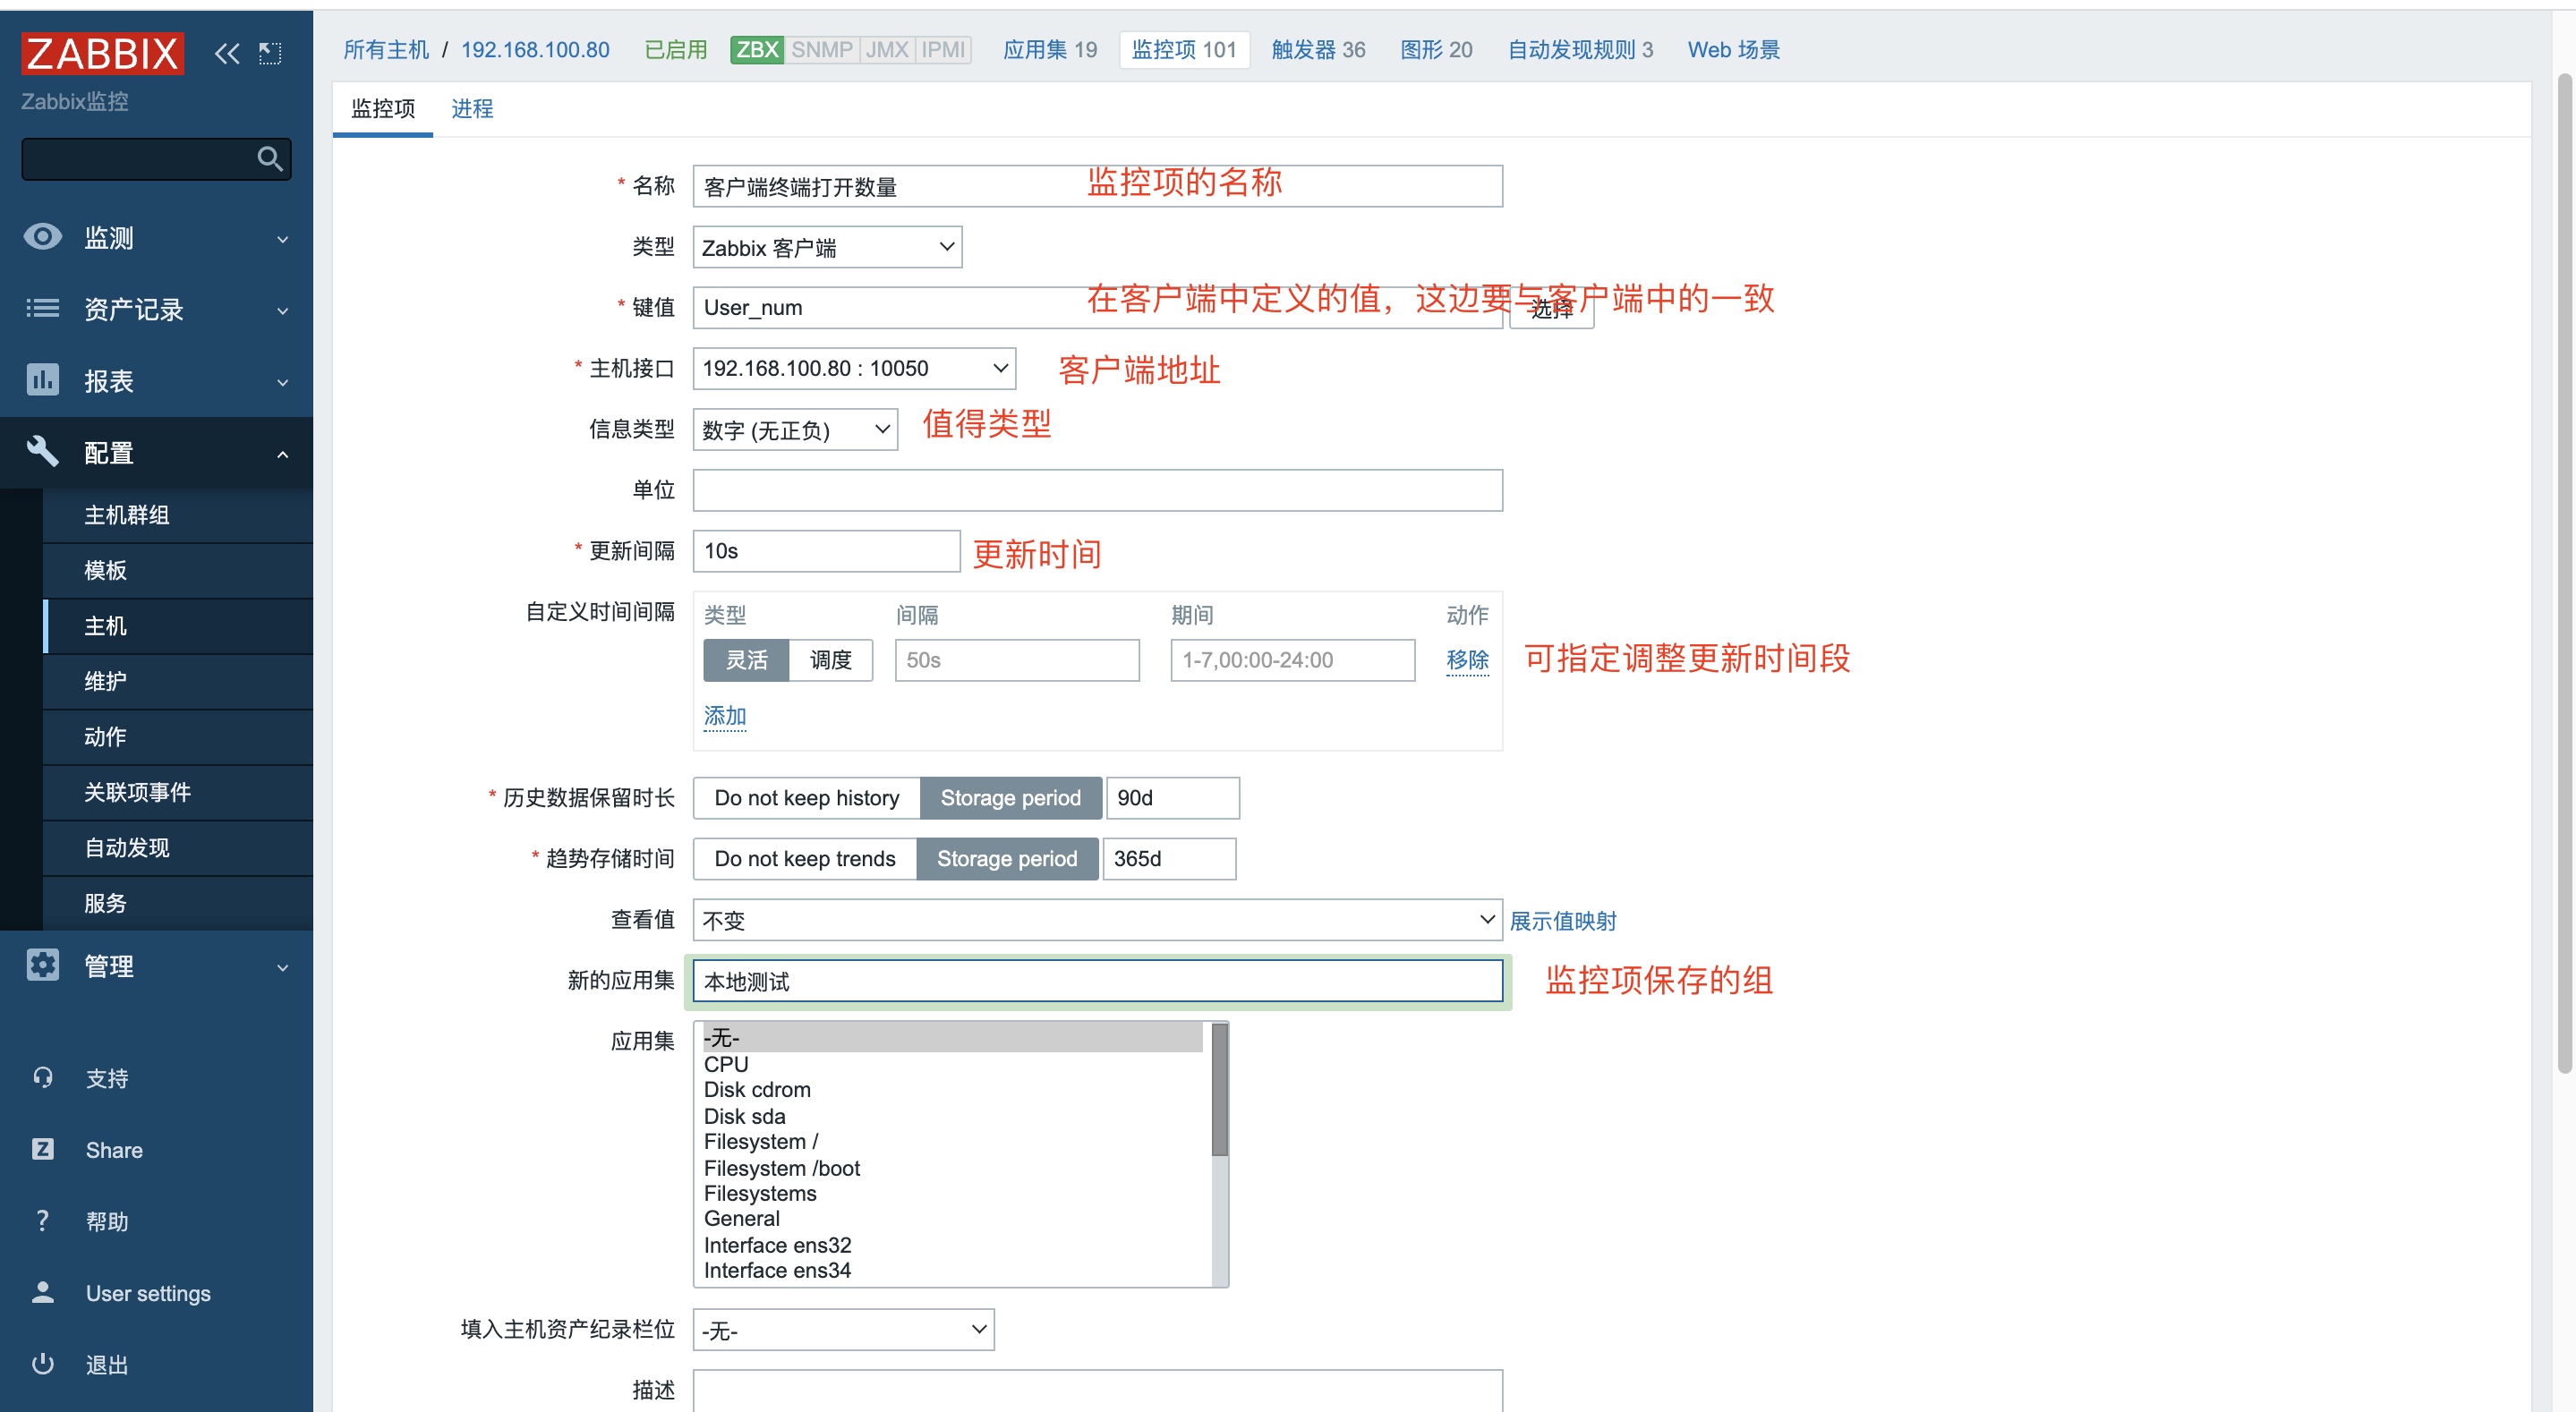Image resolution: width=2576 pixels, height=1412 pixels.
Task: Switch history setting to Do not keep history
Action: click(x=806, y=797)
